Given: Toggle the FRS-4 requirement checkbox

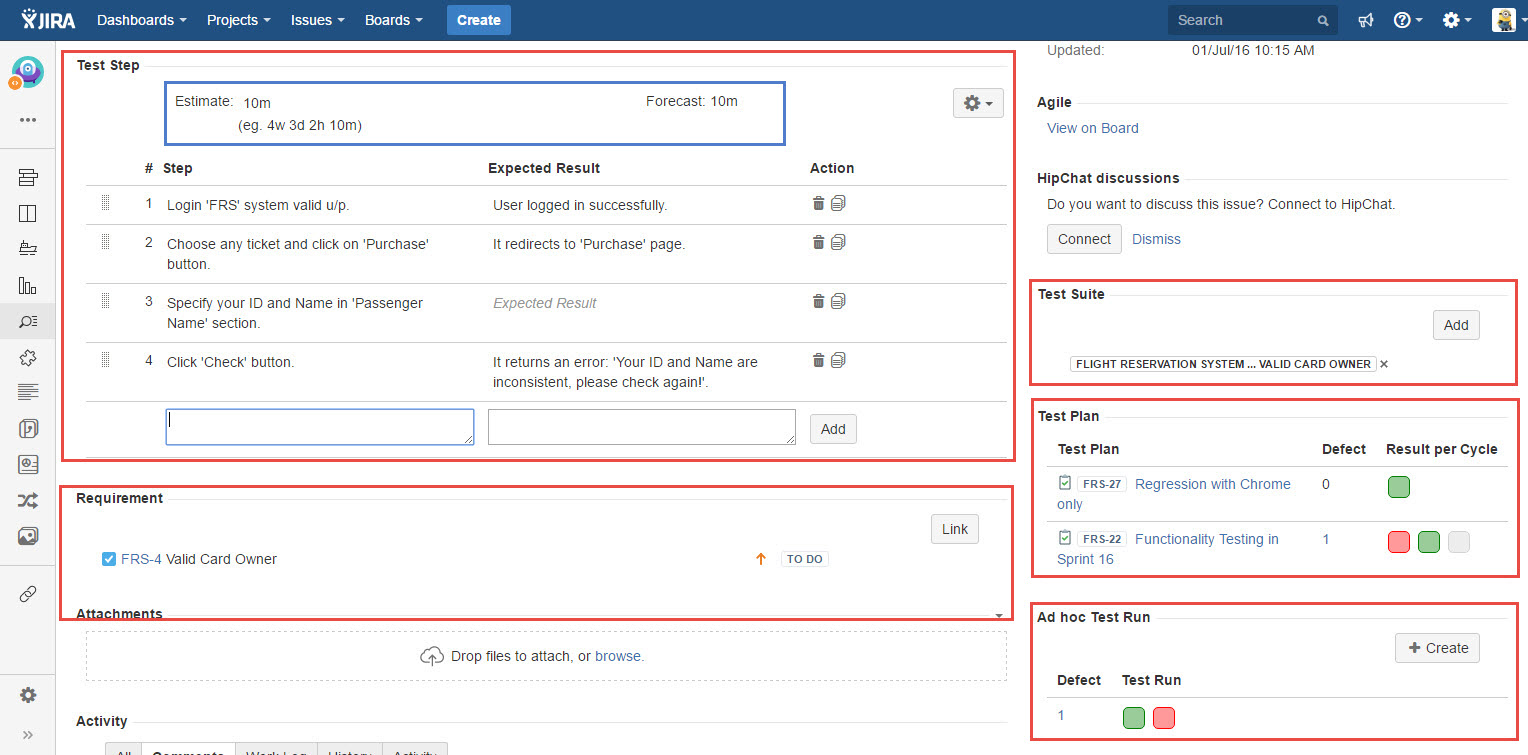Looking at the screenshot, I should pyautogui.click(x=109, y=559).
